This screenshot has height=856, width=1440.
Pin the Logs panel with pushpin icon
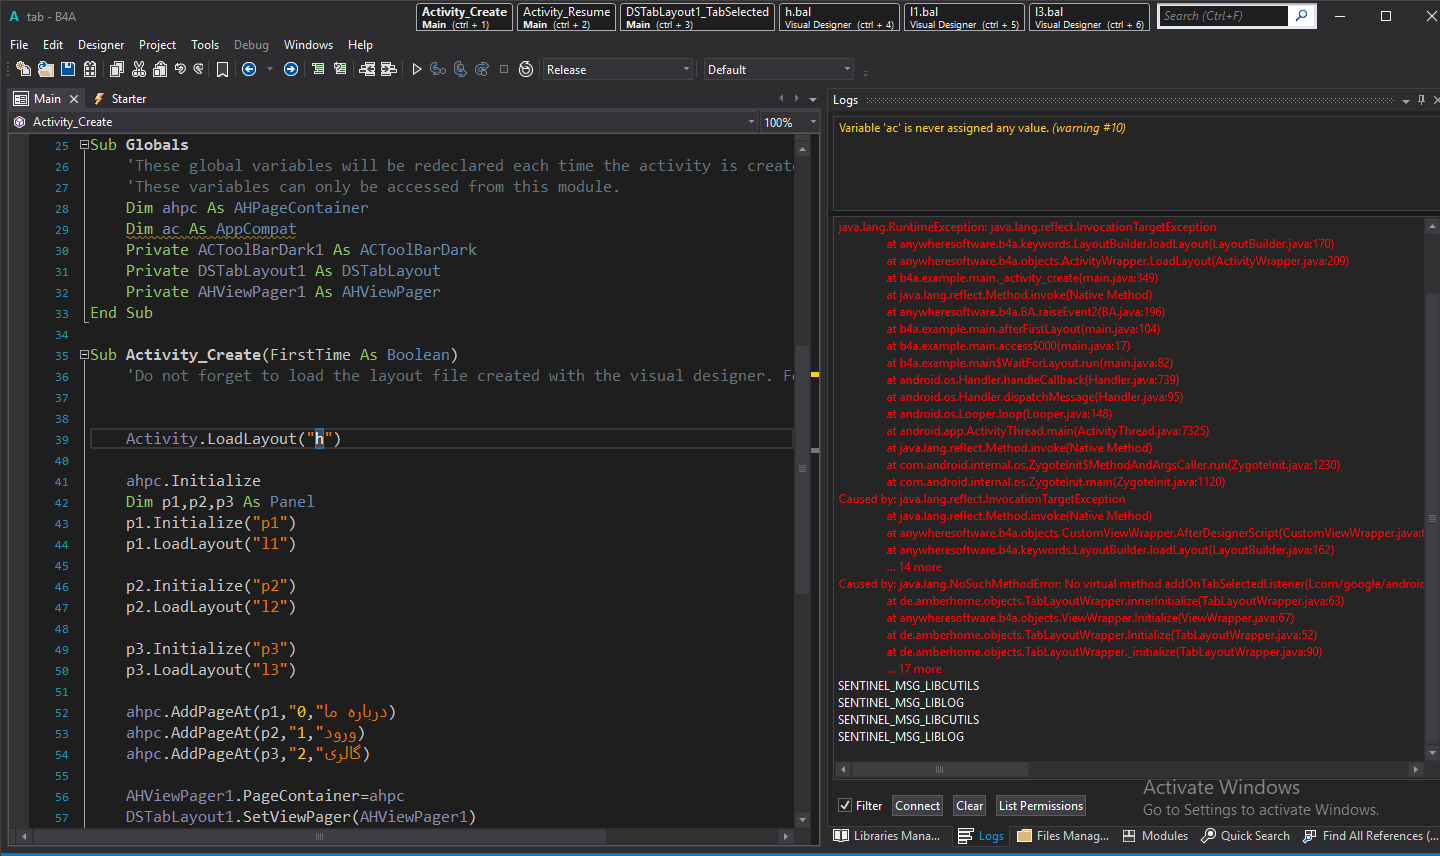[1421, 100]
